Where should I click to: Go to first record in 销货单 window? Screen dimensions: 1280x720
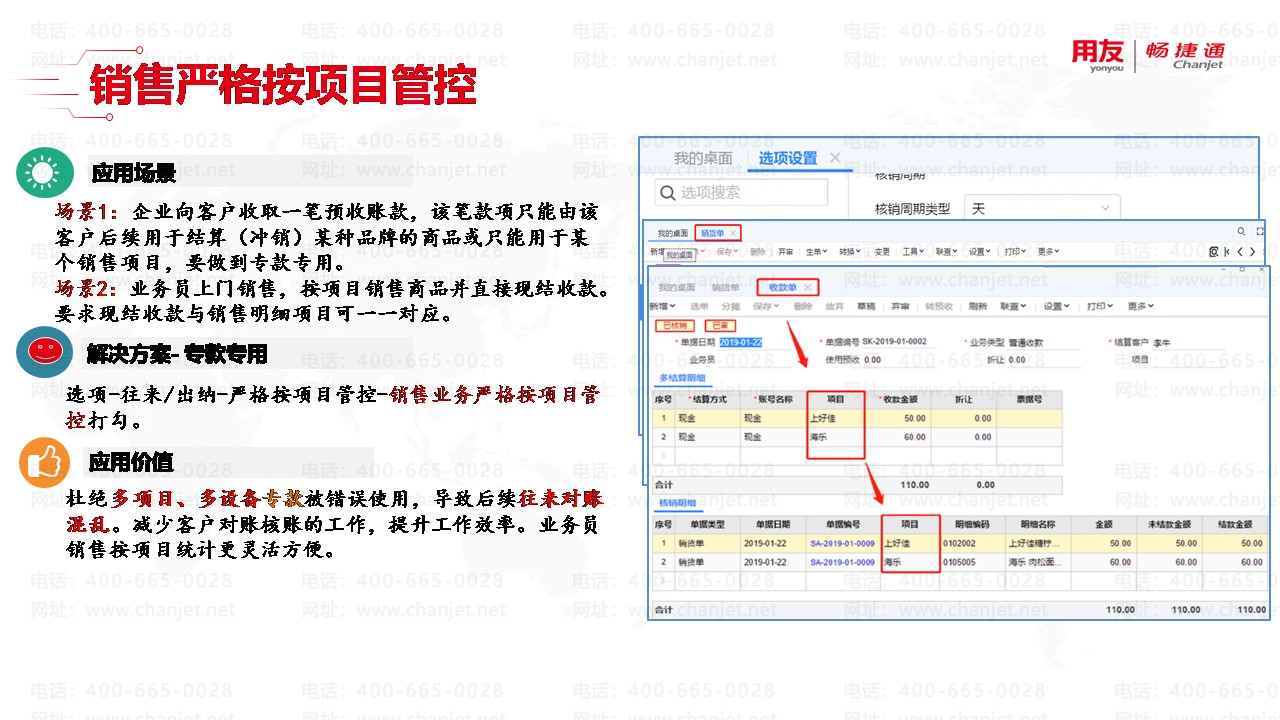click(x=1227, y=252)
